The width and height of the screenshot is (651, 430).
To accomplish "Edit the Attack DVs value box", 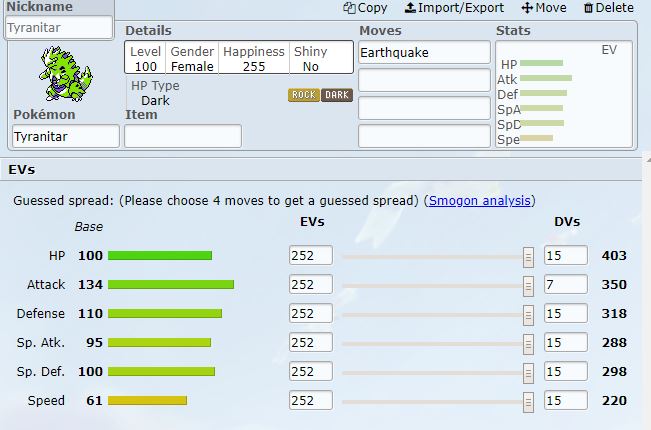I will pyautogui.click(x=565, y=285).
